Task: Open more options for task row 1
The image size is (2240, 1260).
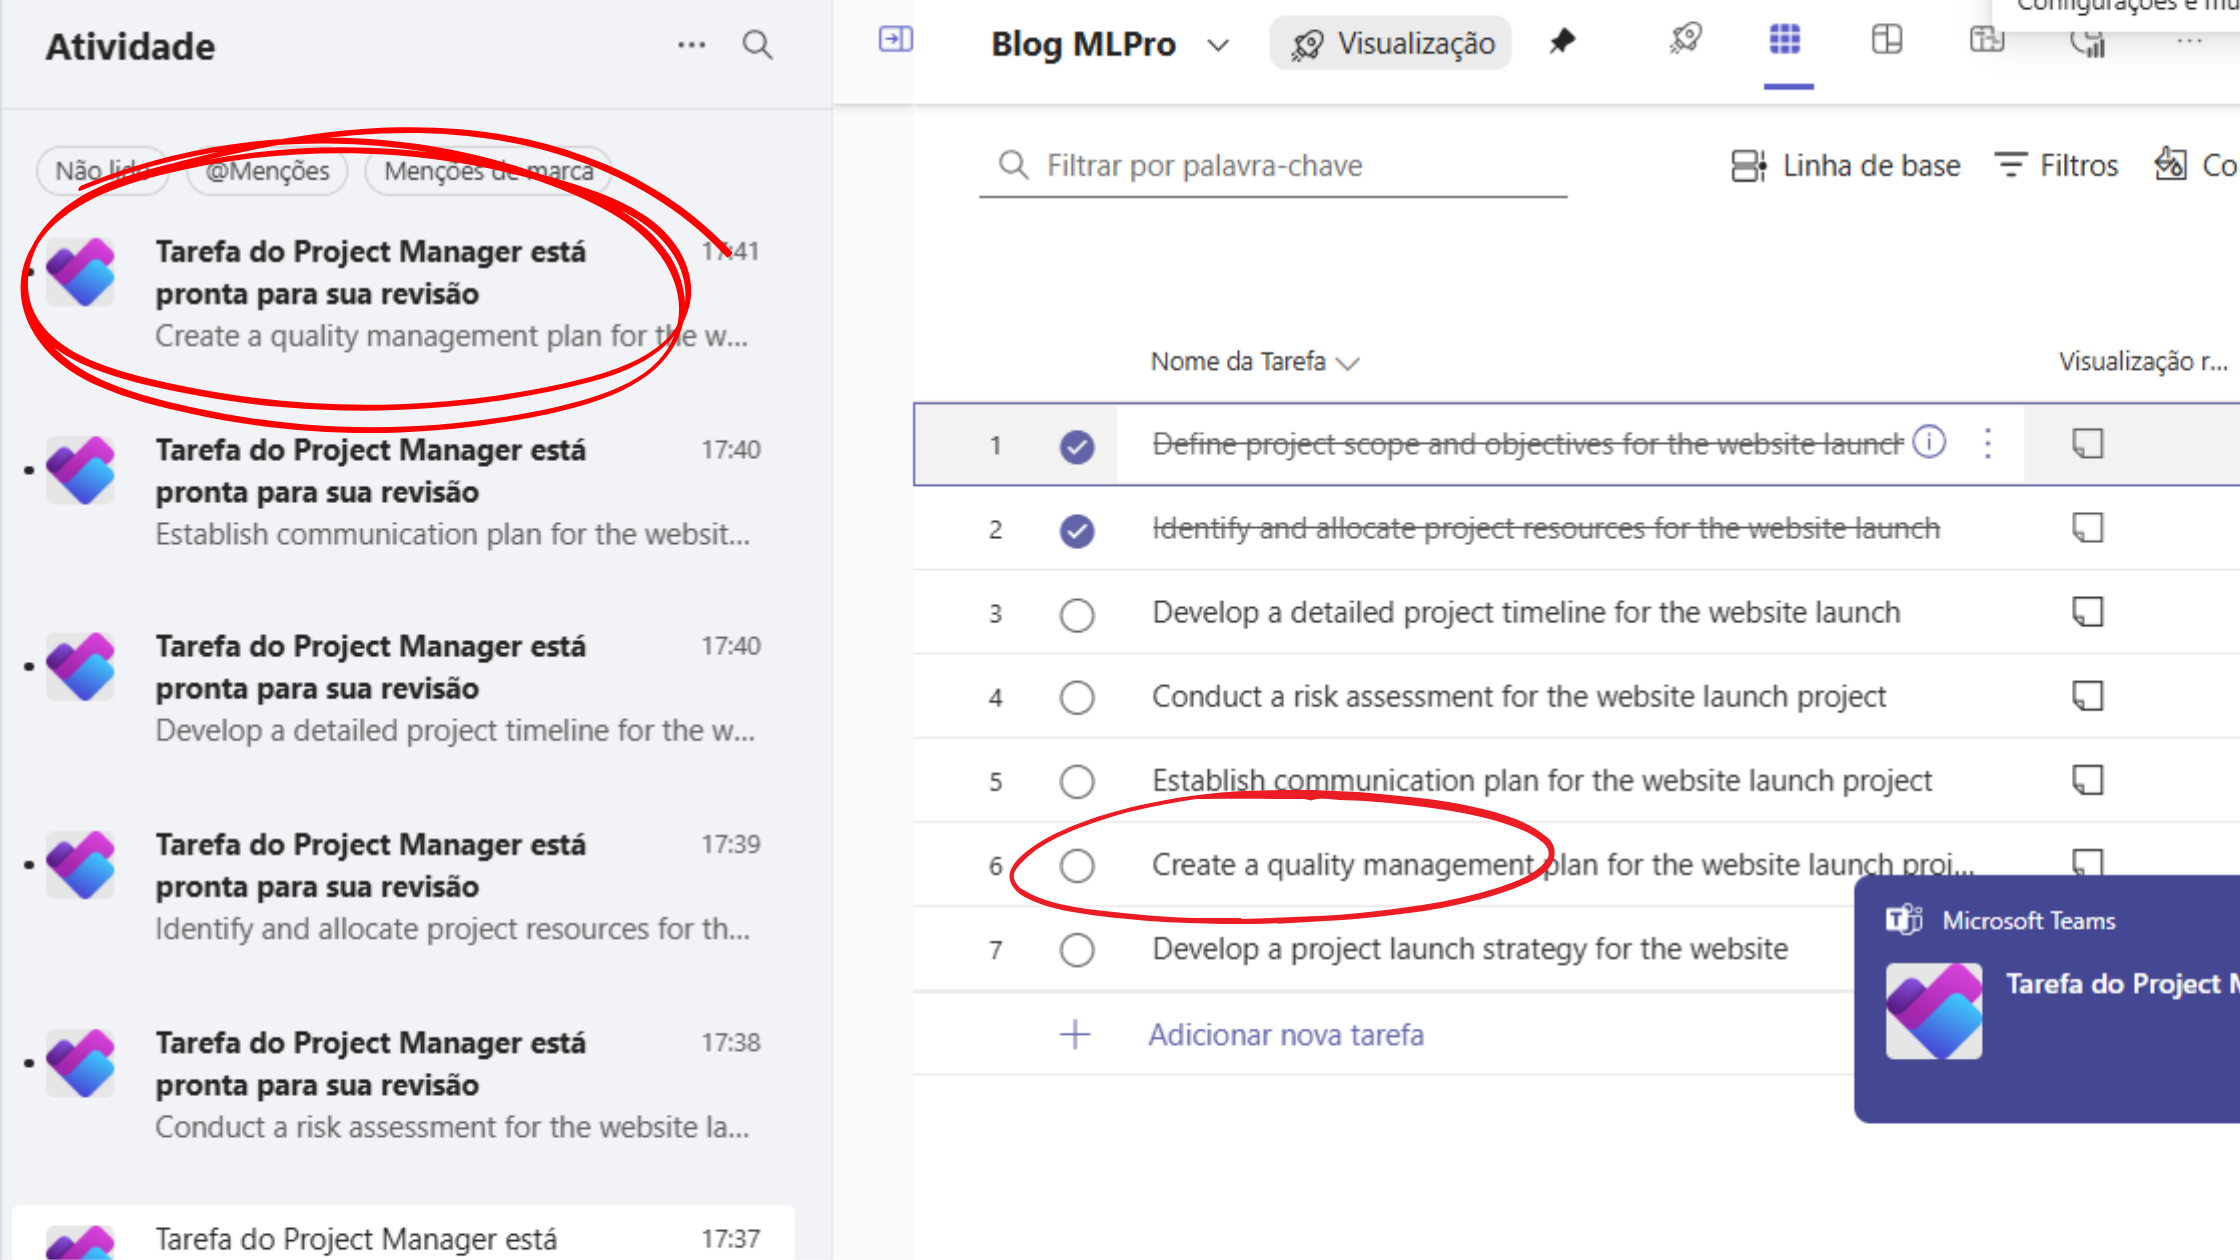Action: point(1988,443)
